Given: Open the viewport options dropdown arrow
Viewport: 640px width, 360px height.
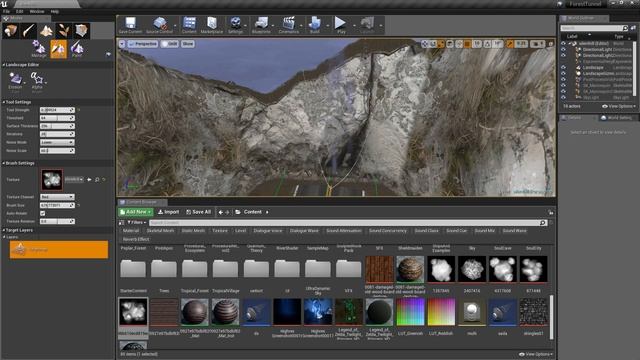Looking at the screenshot, I should tap(122, 44).
